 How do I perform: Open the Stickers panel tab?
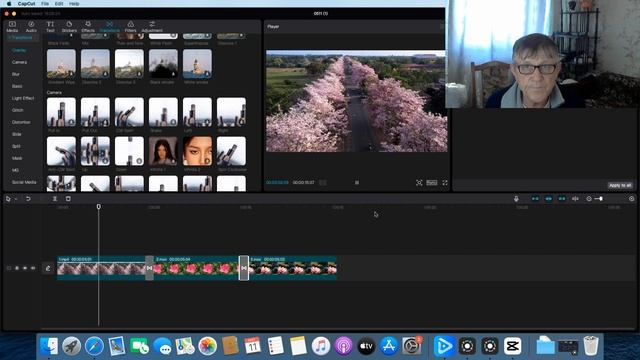pos(69,27)
